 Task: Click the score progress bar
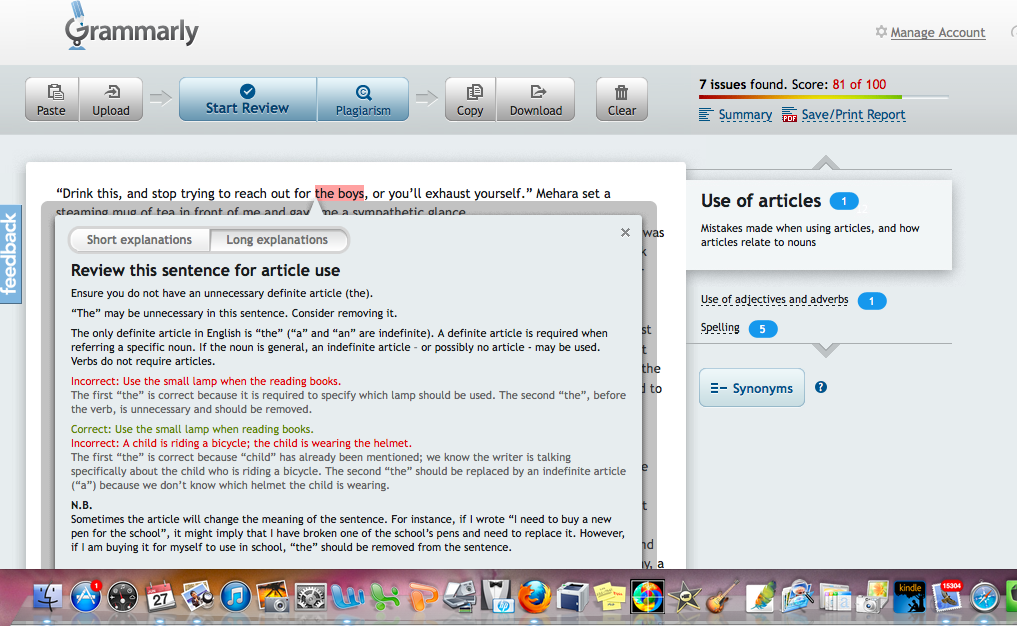click(824, 97)
